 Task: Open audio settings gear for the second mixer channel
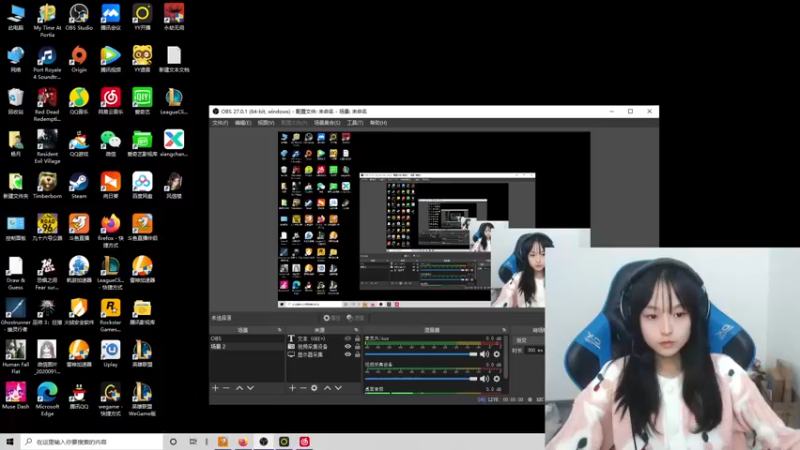click(x=496, y=379)
